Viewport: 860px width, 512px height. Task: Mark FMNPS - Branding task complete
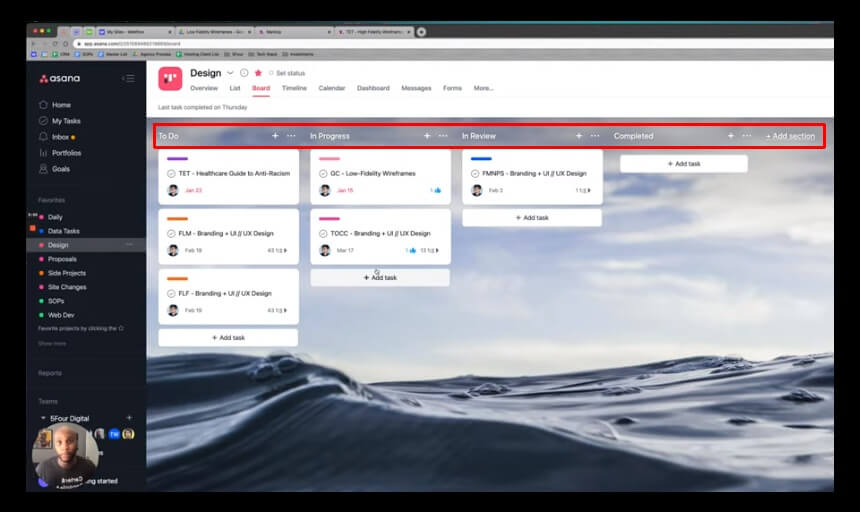coord(475,173)
